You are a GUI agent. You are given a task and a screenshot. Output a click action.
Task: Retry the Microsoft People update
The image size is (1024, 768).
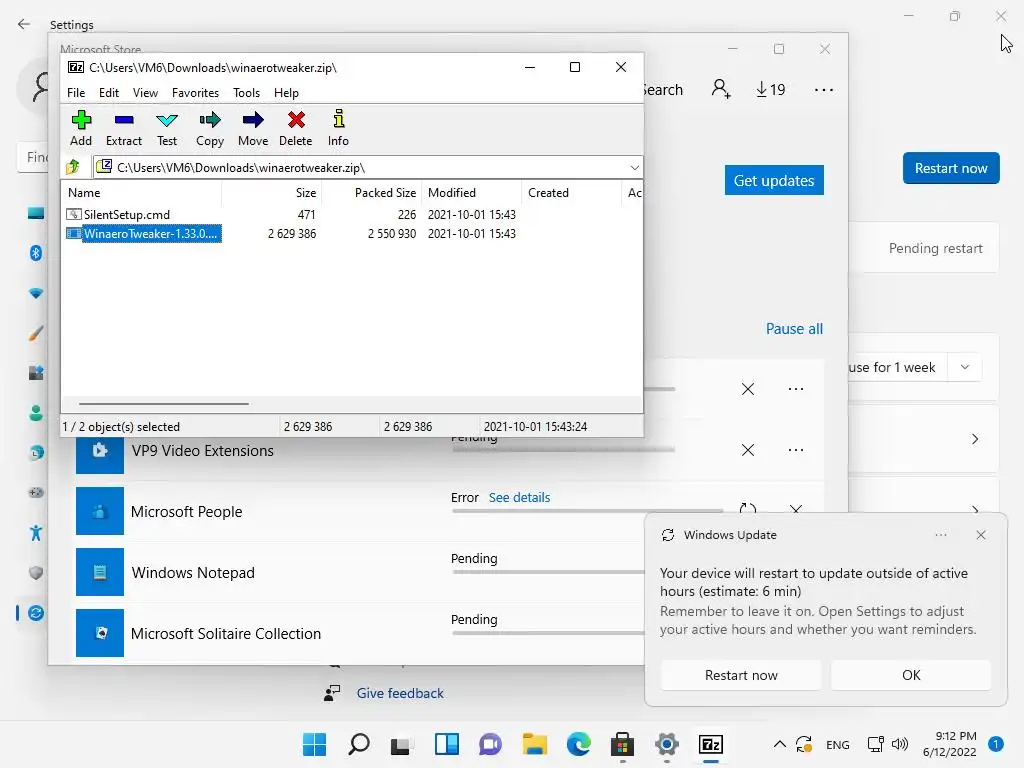point(748,507)
